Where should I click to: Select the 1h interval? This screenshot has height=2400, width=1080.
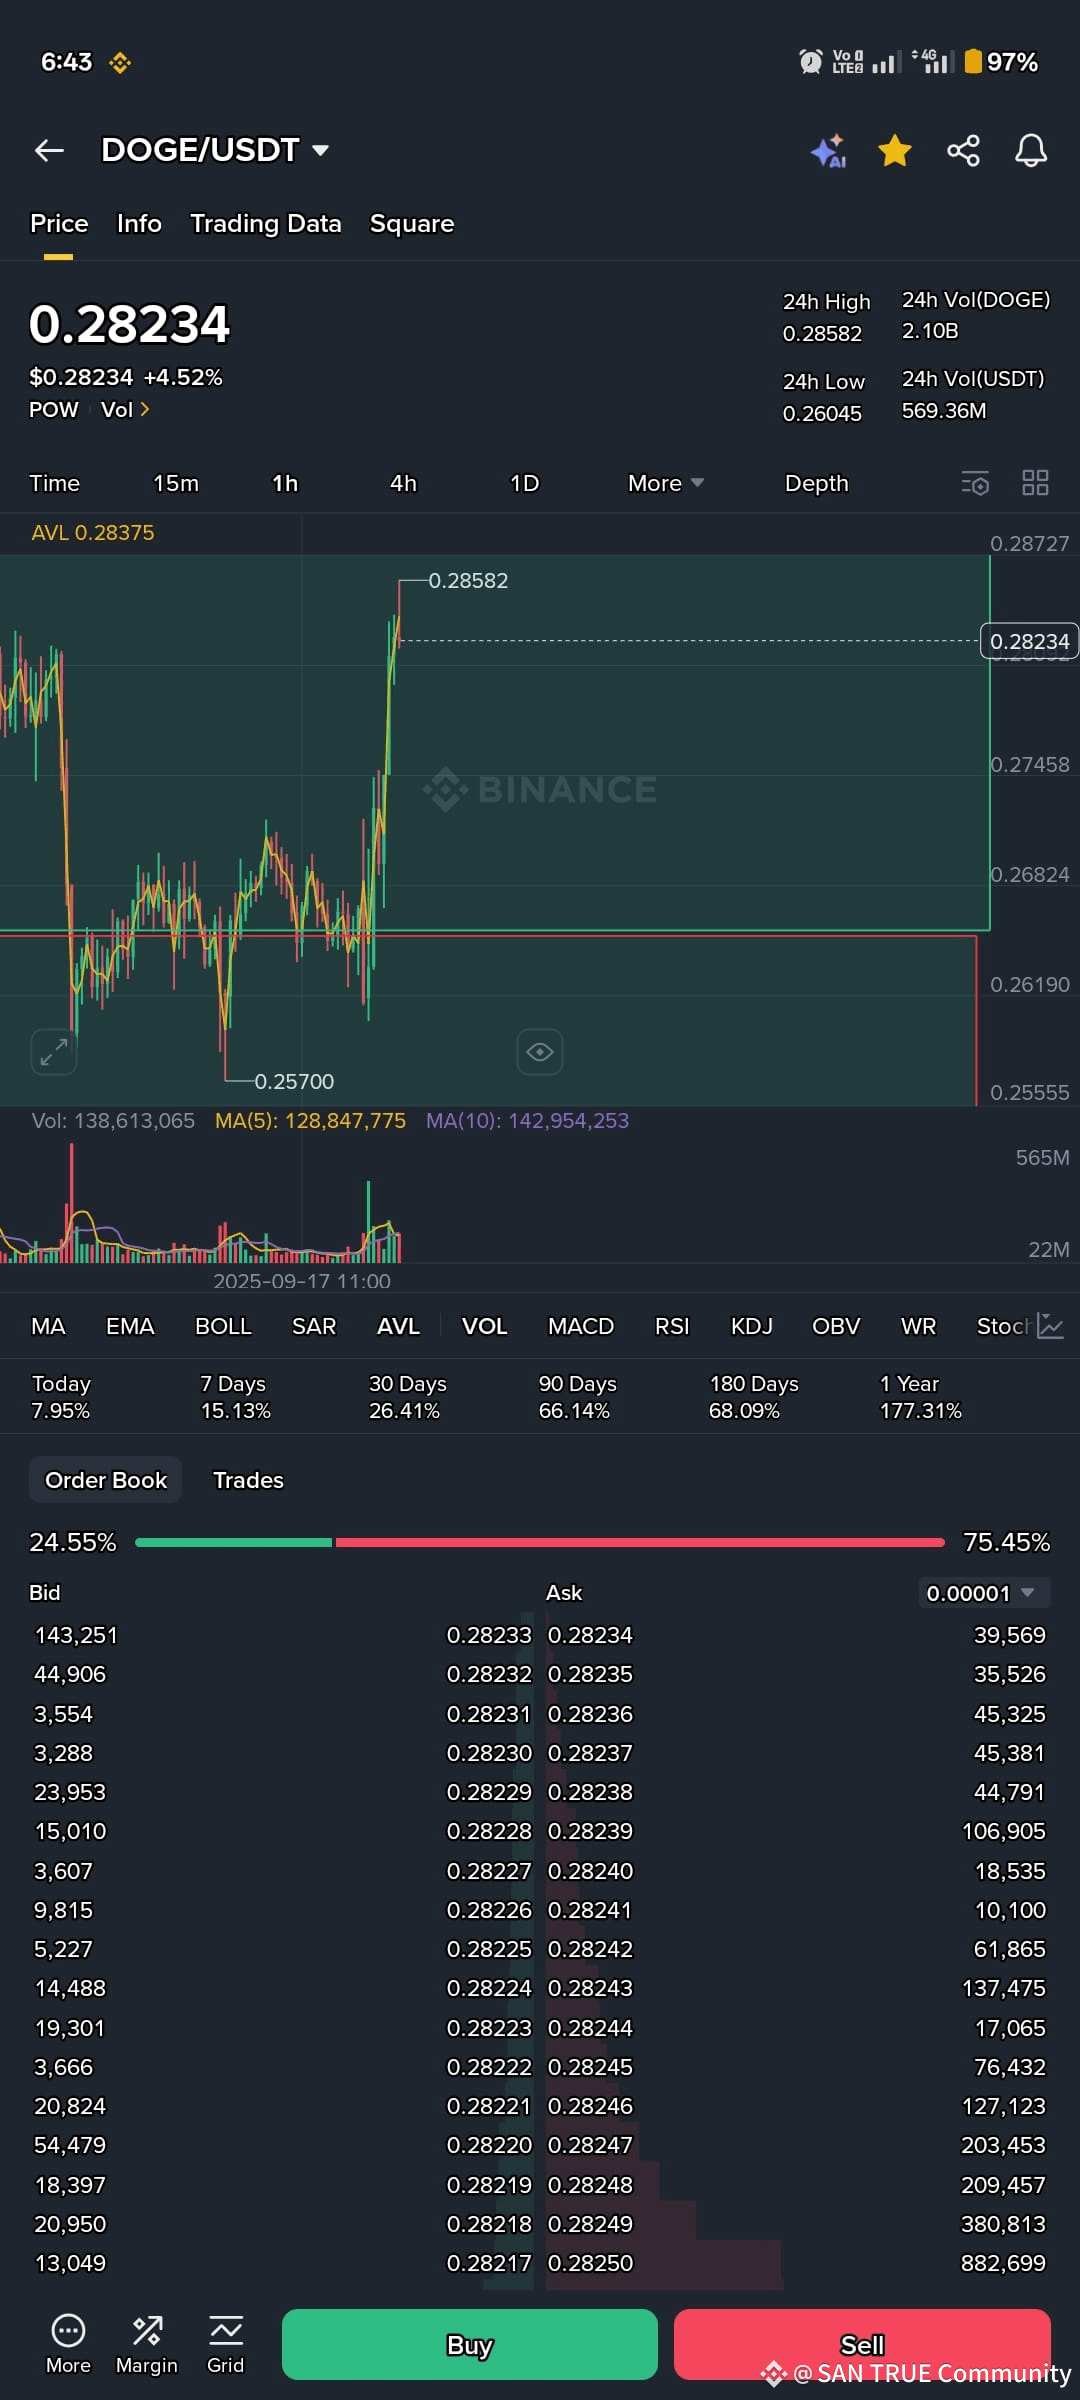click(285, 483)
